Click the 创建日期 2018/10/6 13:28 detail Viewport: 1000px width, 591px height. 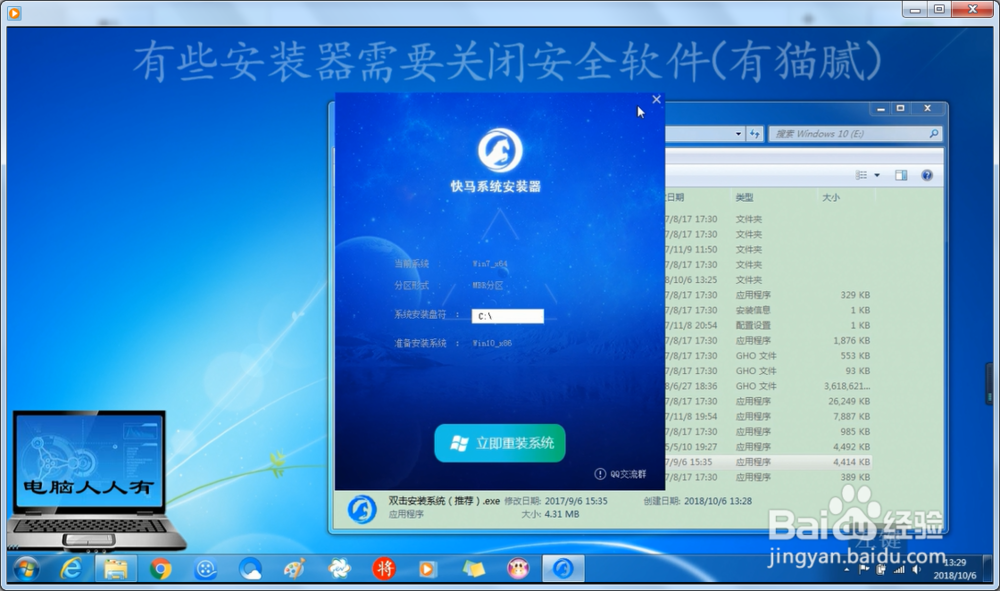698,501
